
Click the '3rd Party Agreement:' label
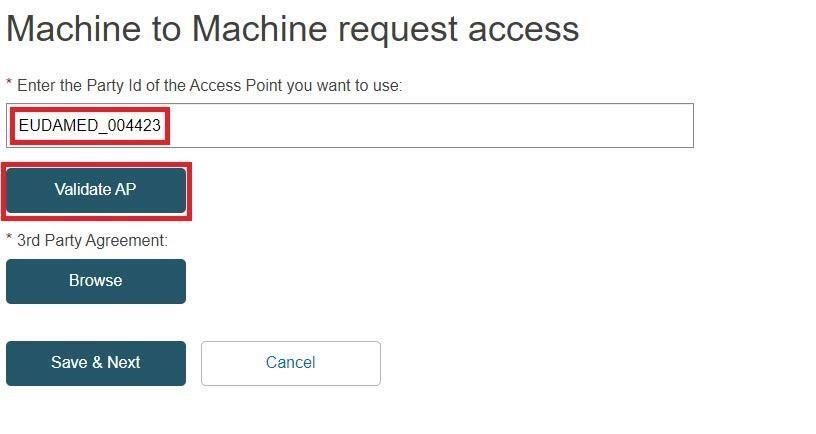tap(92, 240)
